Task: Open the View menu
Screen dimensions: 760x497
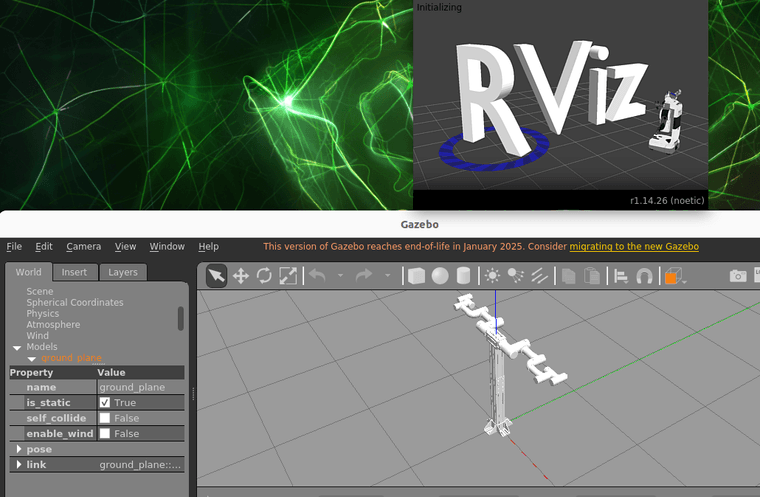Action: 125,246
